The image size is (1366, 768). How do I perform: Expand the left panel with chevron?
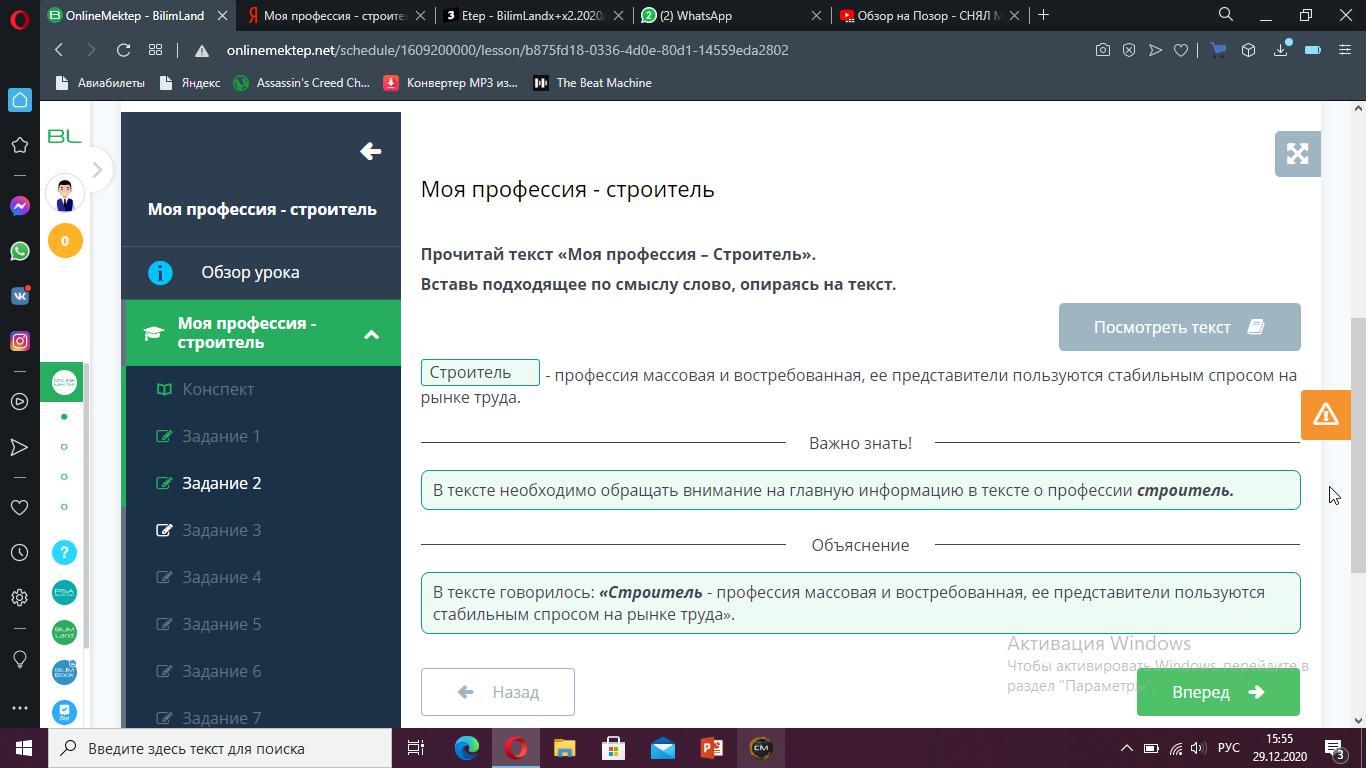97,169
